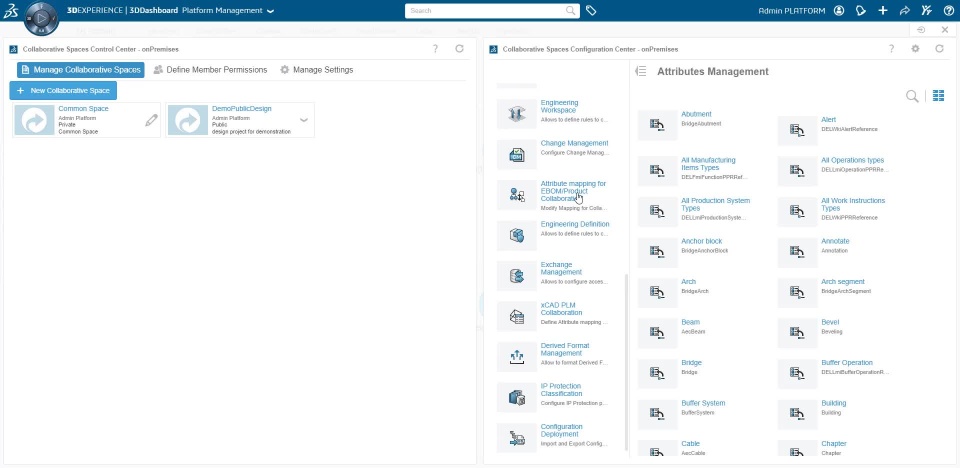
Task: Edit the Common Space with pencil icon
Action: pos(151,120)
